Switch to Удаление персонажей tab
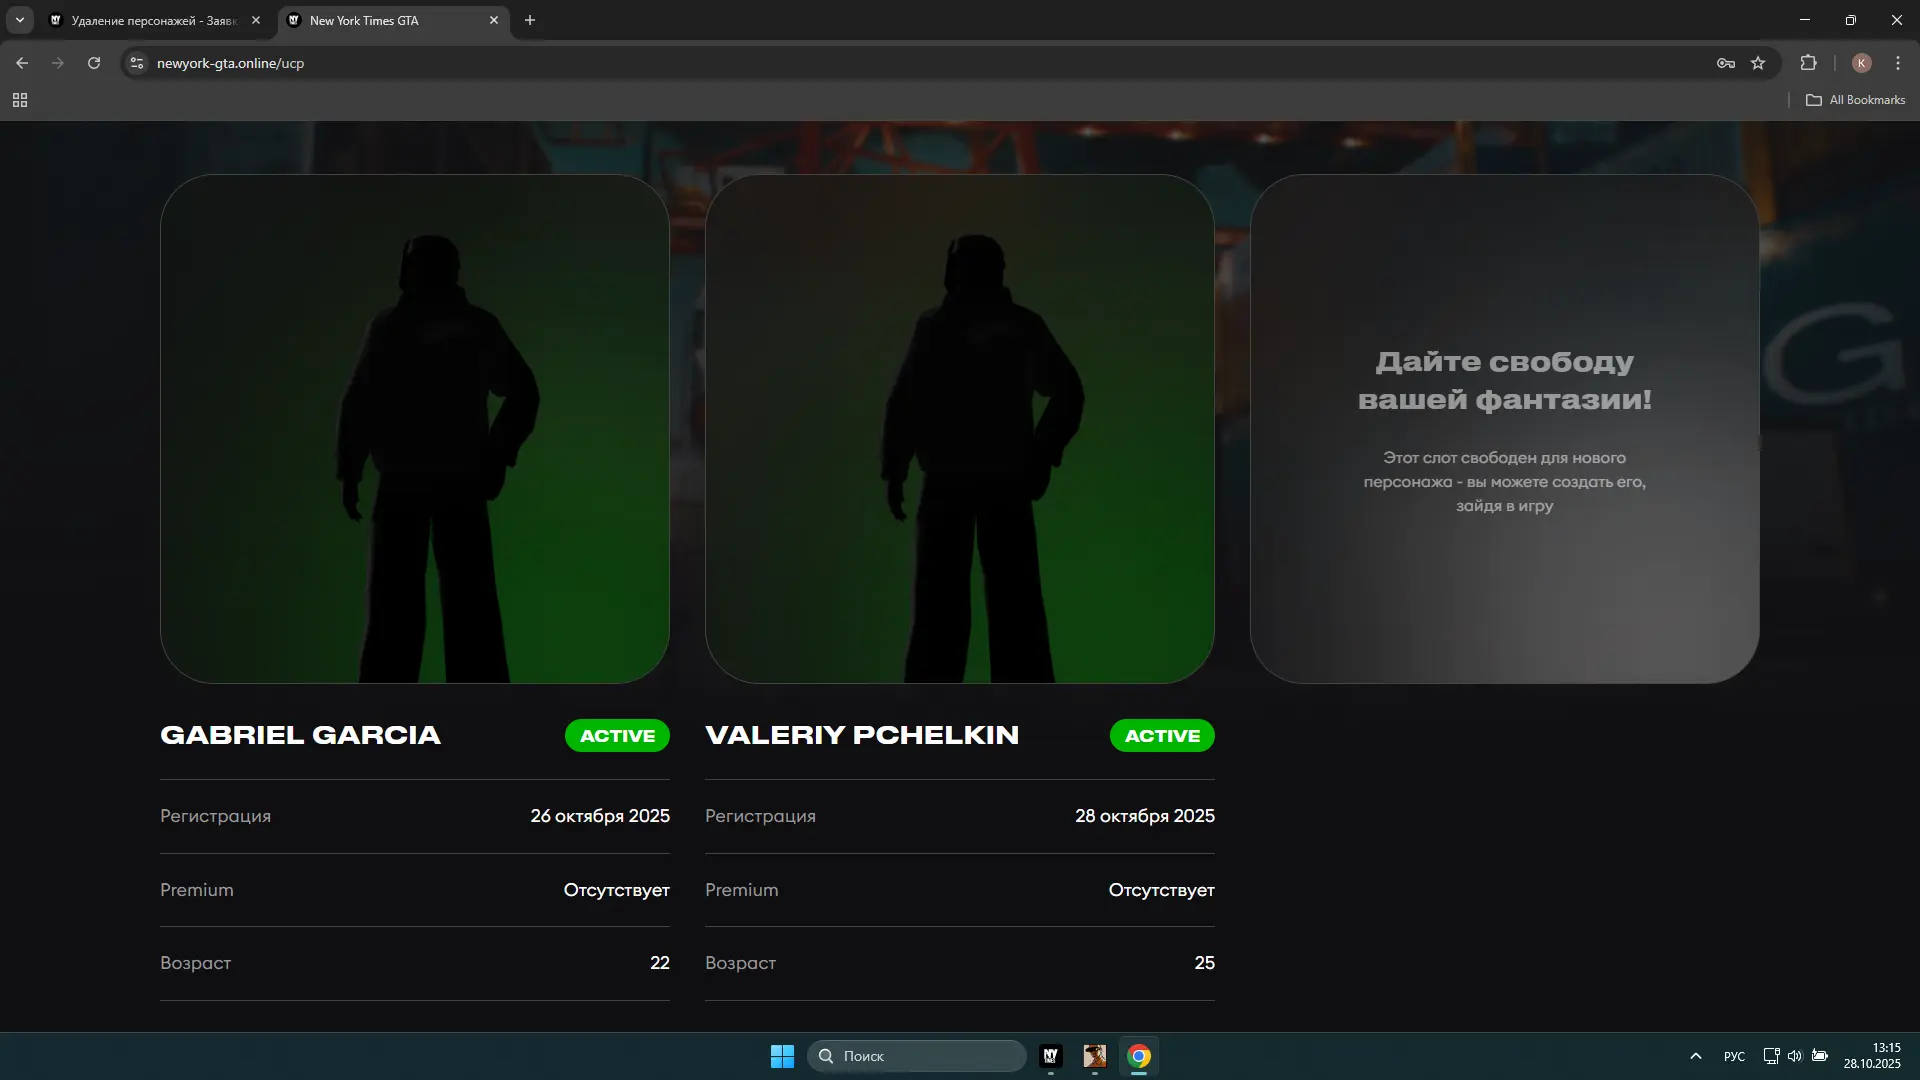Image resolution: width=1920 pixels, height=1080 pixels. coord(150,20)
